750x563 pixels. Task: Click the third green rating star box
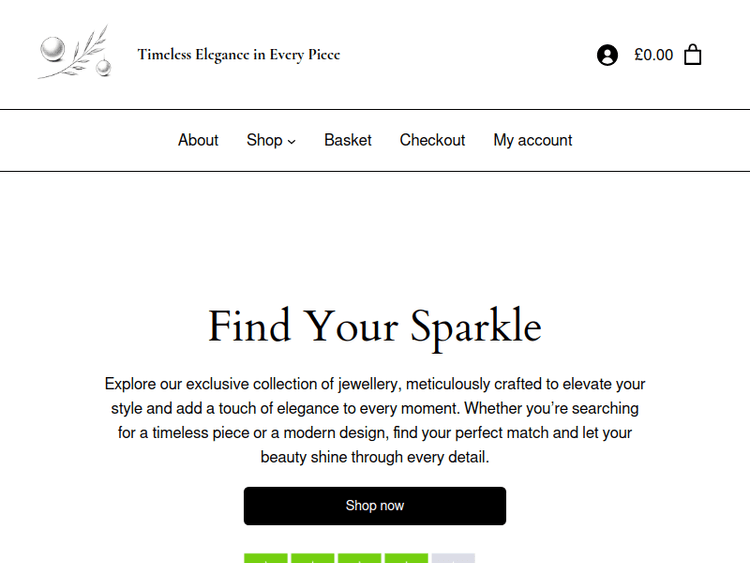coord(359,558)
